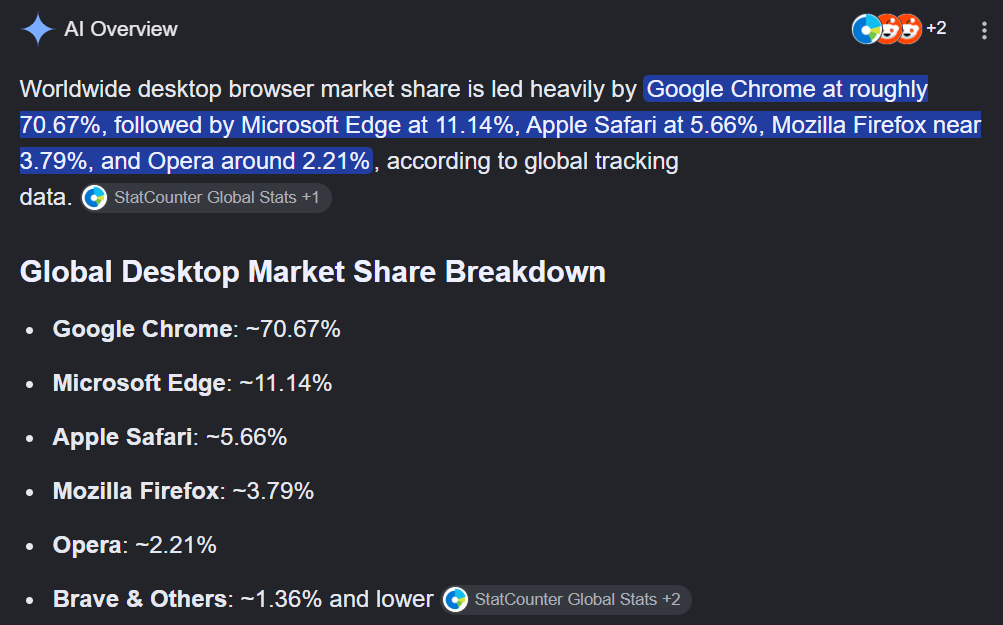Select the Apple Safari ~5.66% list item
The height and width of the screenshot is (625, 1003).
(170, 437)
